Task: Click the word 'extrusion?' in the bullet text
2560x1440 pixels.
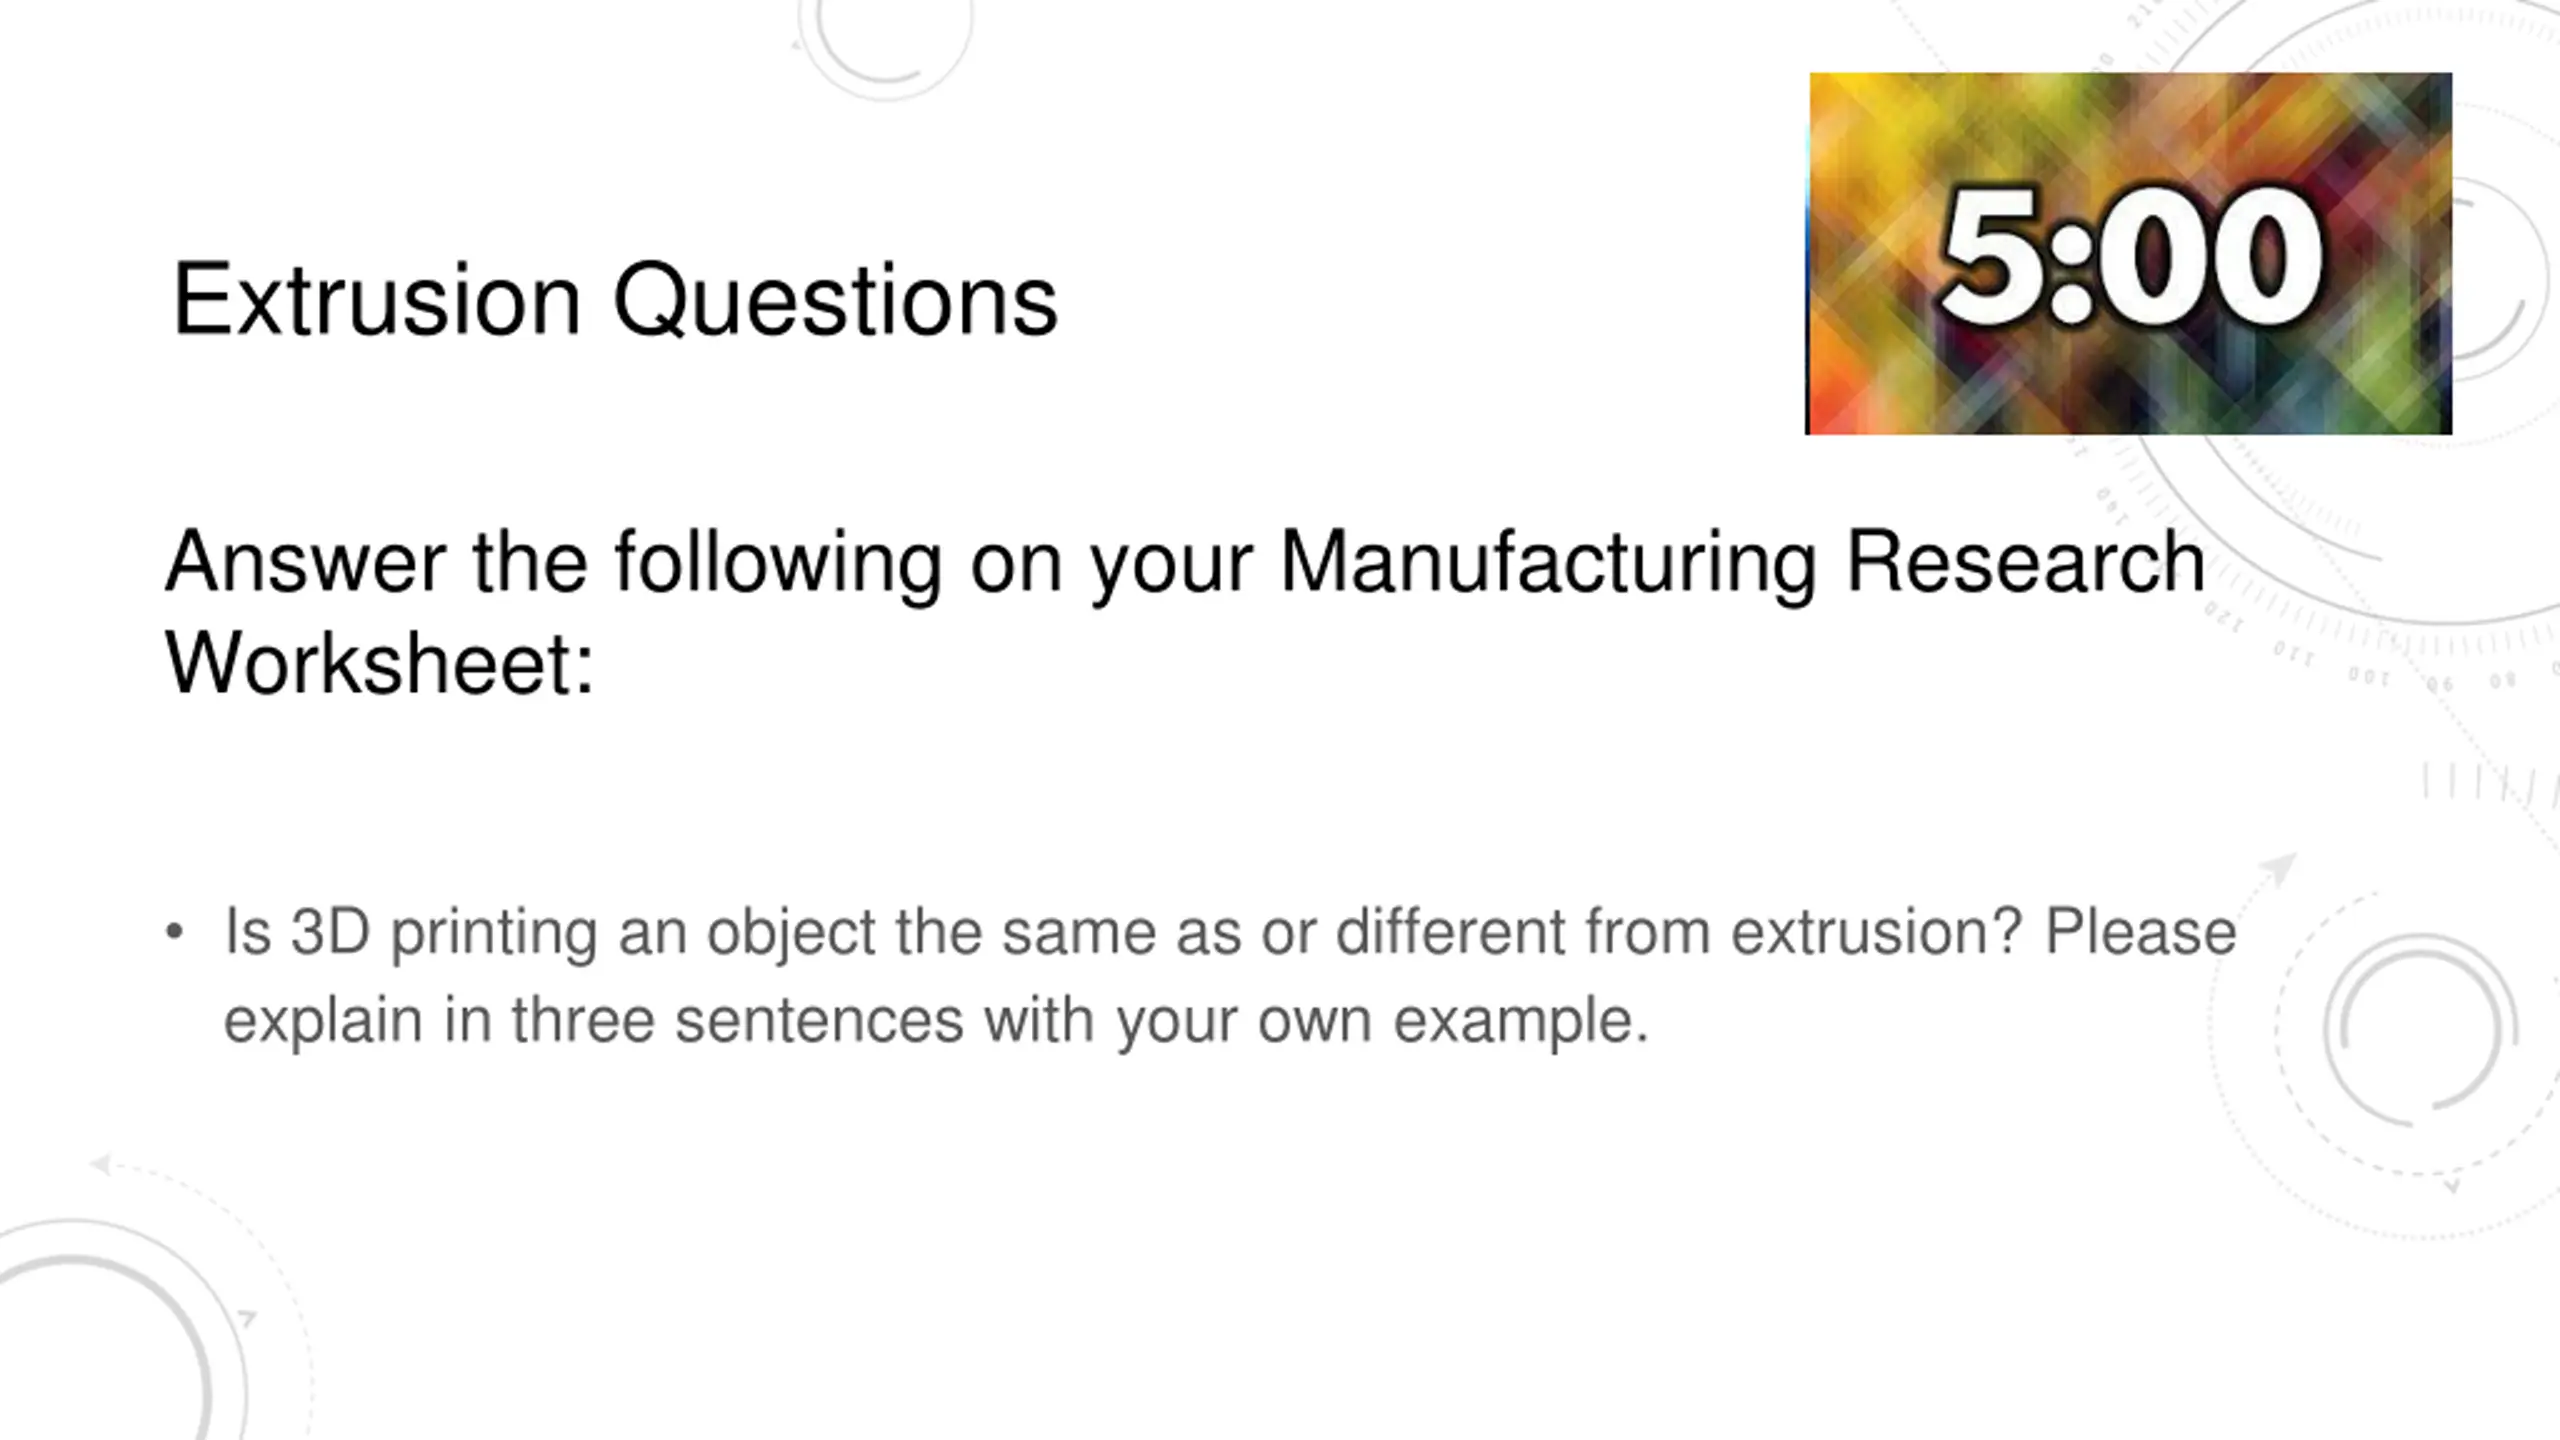Action: [1877, 932]
